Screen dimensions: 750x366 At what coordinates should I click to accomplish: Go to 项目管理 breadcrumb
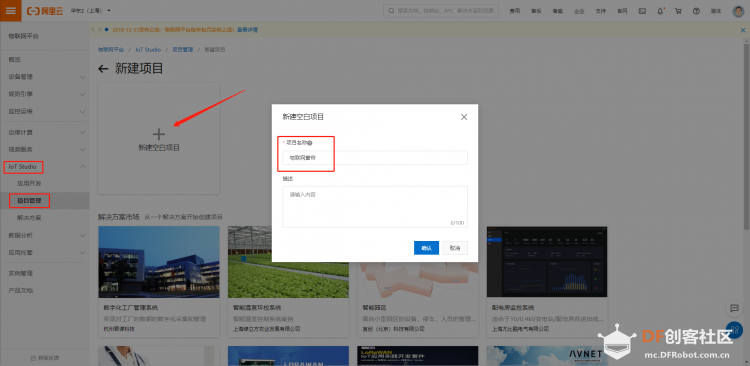(182, 49)
